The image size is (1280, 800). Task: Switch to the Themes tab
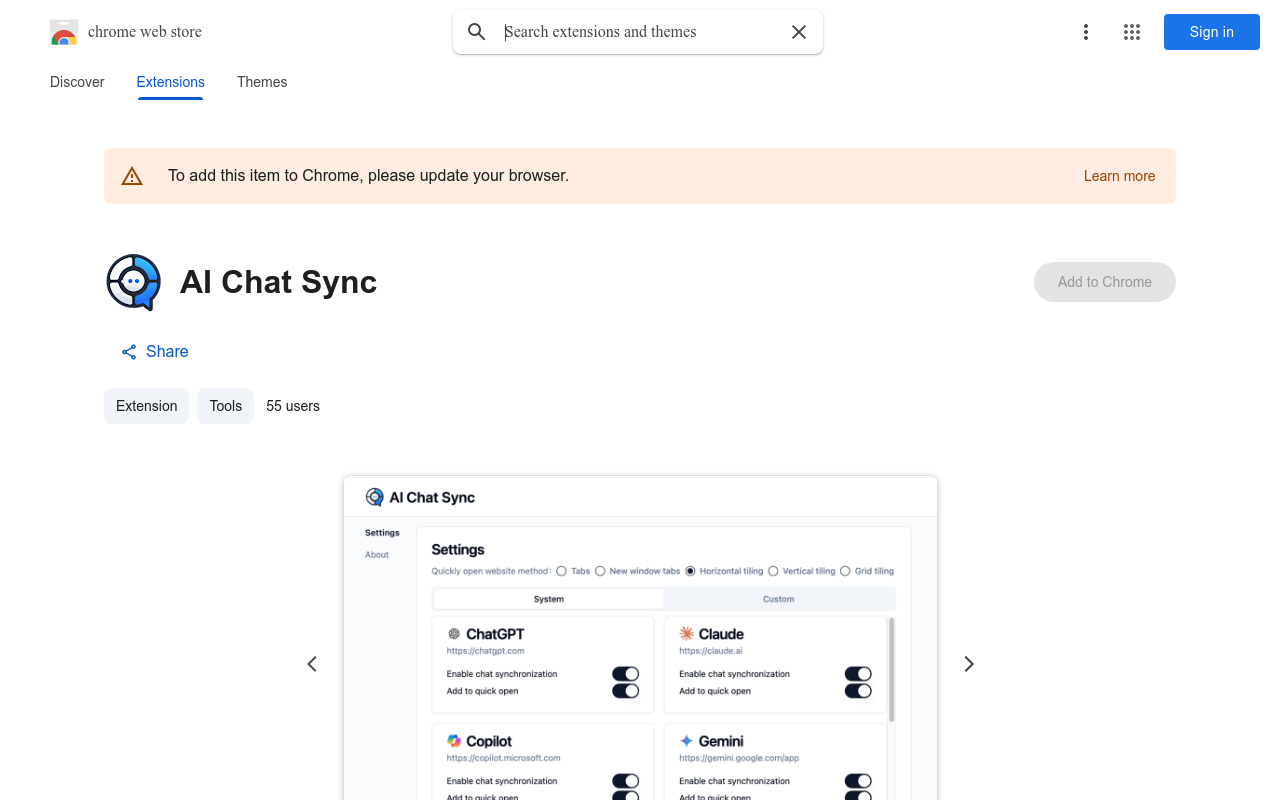pos(262,82)
